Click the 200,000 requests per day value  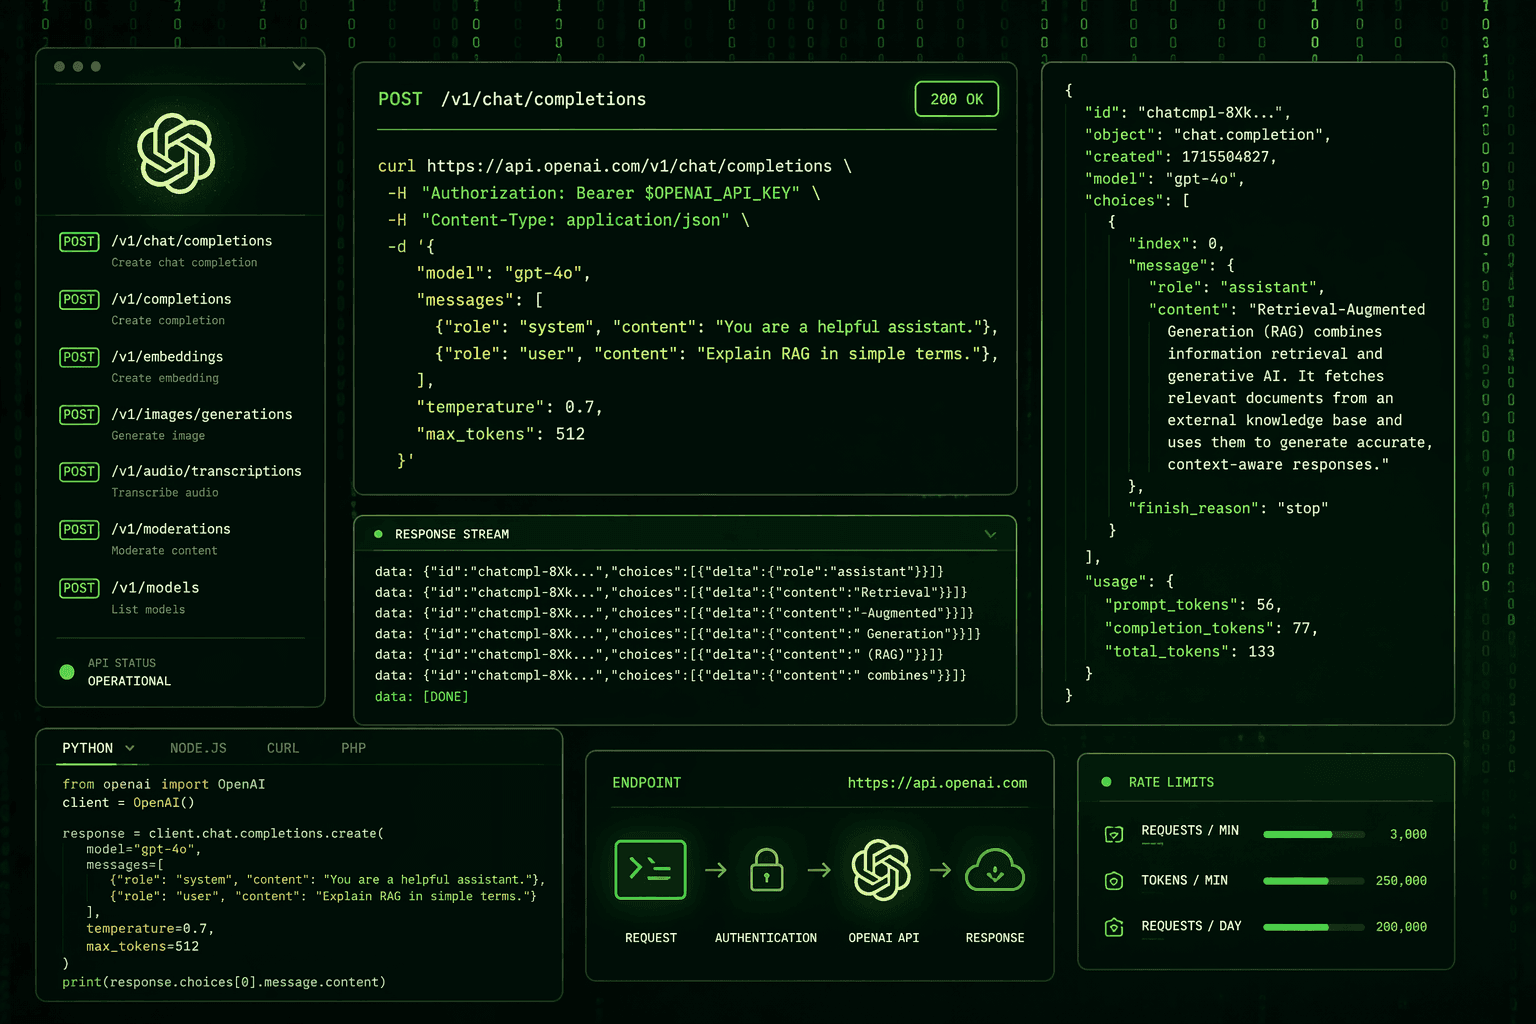[x=1401, y=927]
